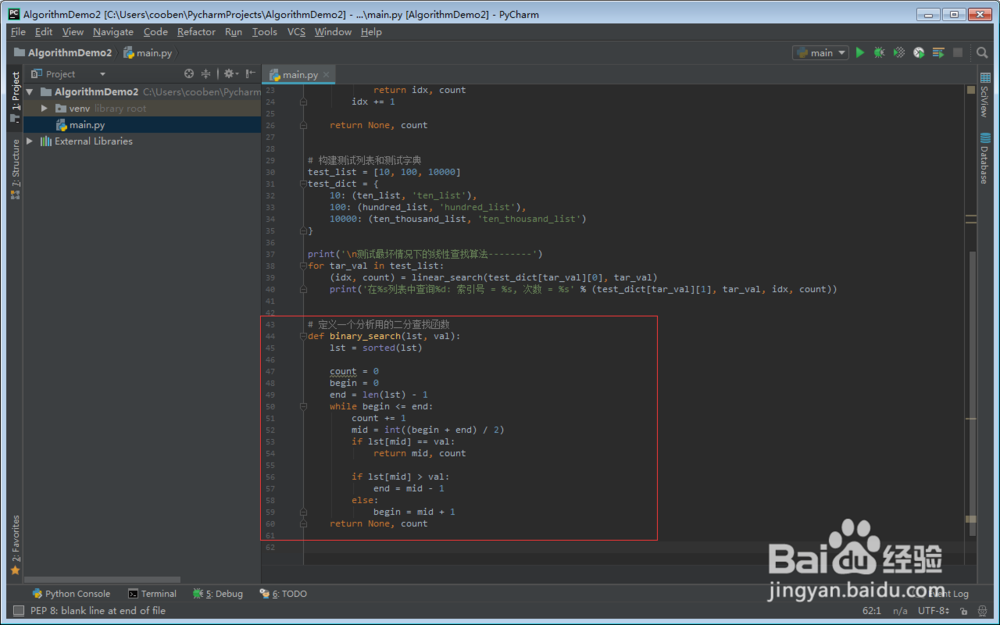This screenshot has width=1000, height=625.
Task: Select External Libraries in project tree
Action: [142, 141]
